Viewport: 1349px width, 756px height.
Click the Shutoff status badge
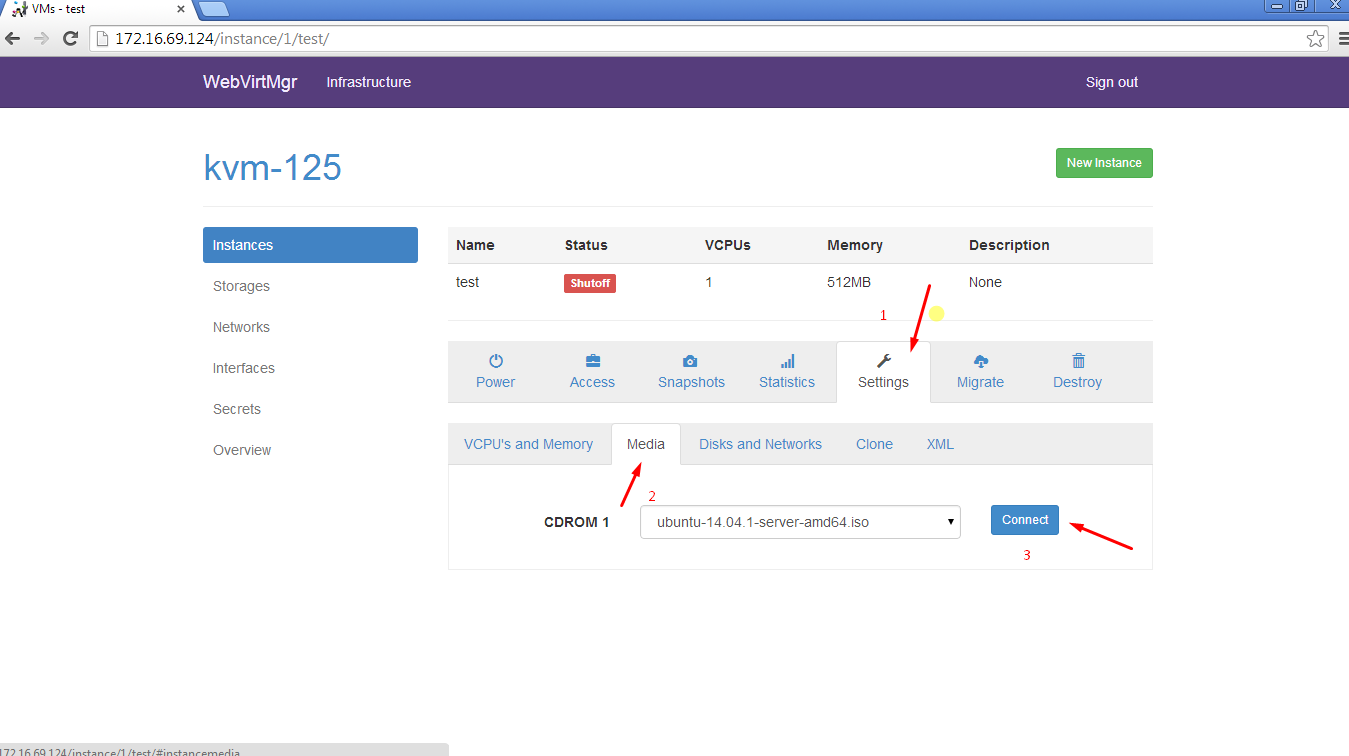pos(590,283)
